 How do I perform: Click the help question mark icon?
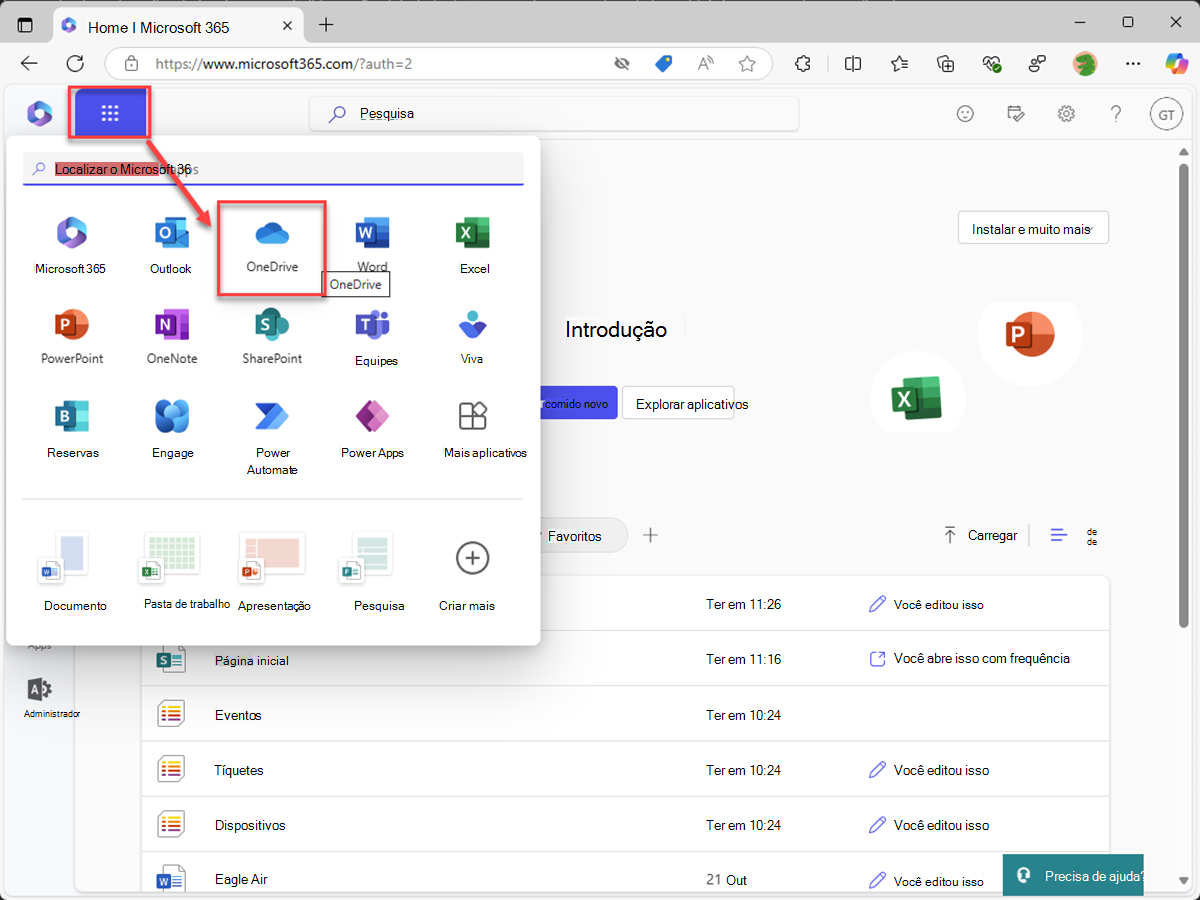[x=1116, y=114]
